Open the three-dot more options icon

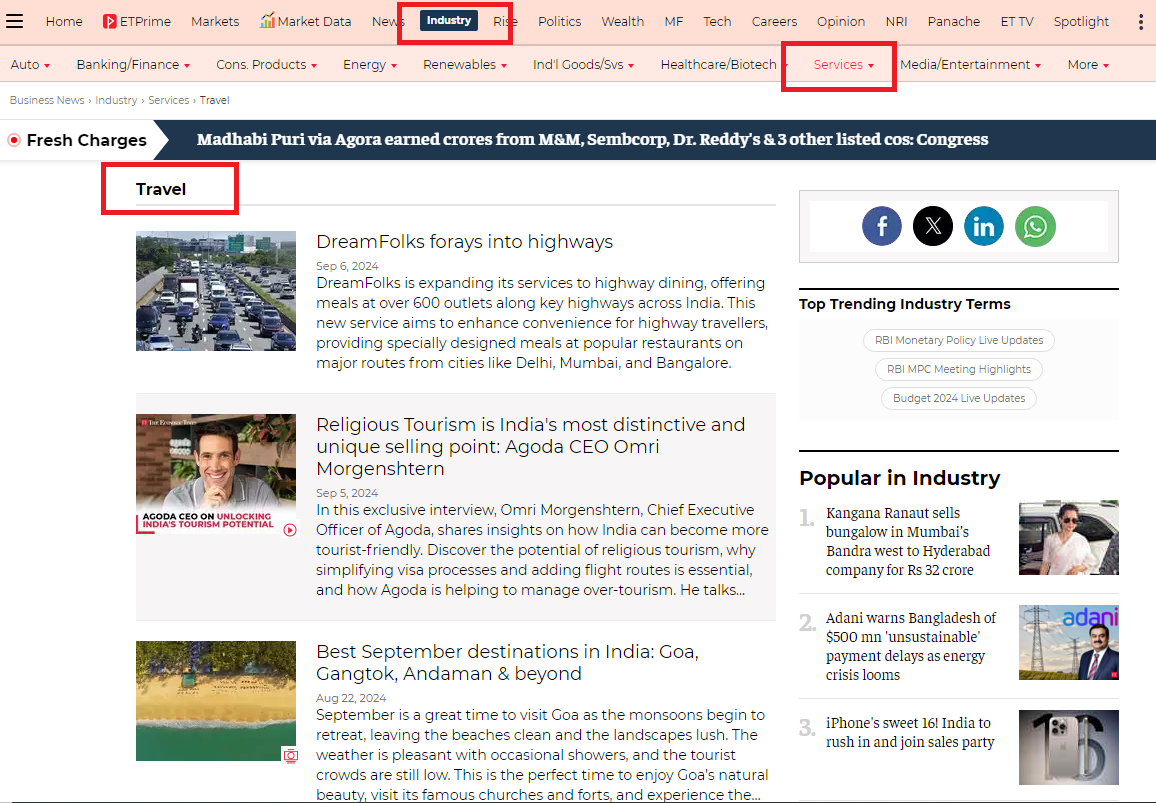(1141, 21)
